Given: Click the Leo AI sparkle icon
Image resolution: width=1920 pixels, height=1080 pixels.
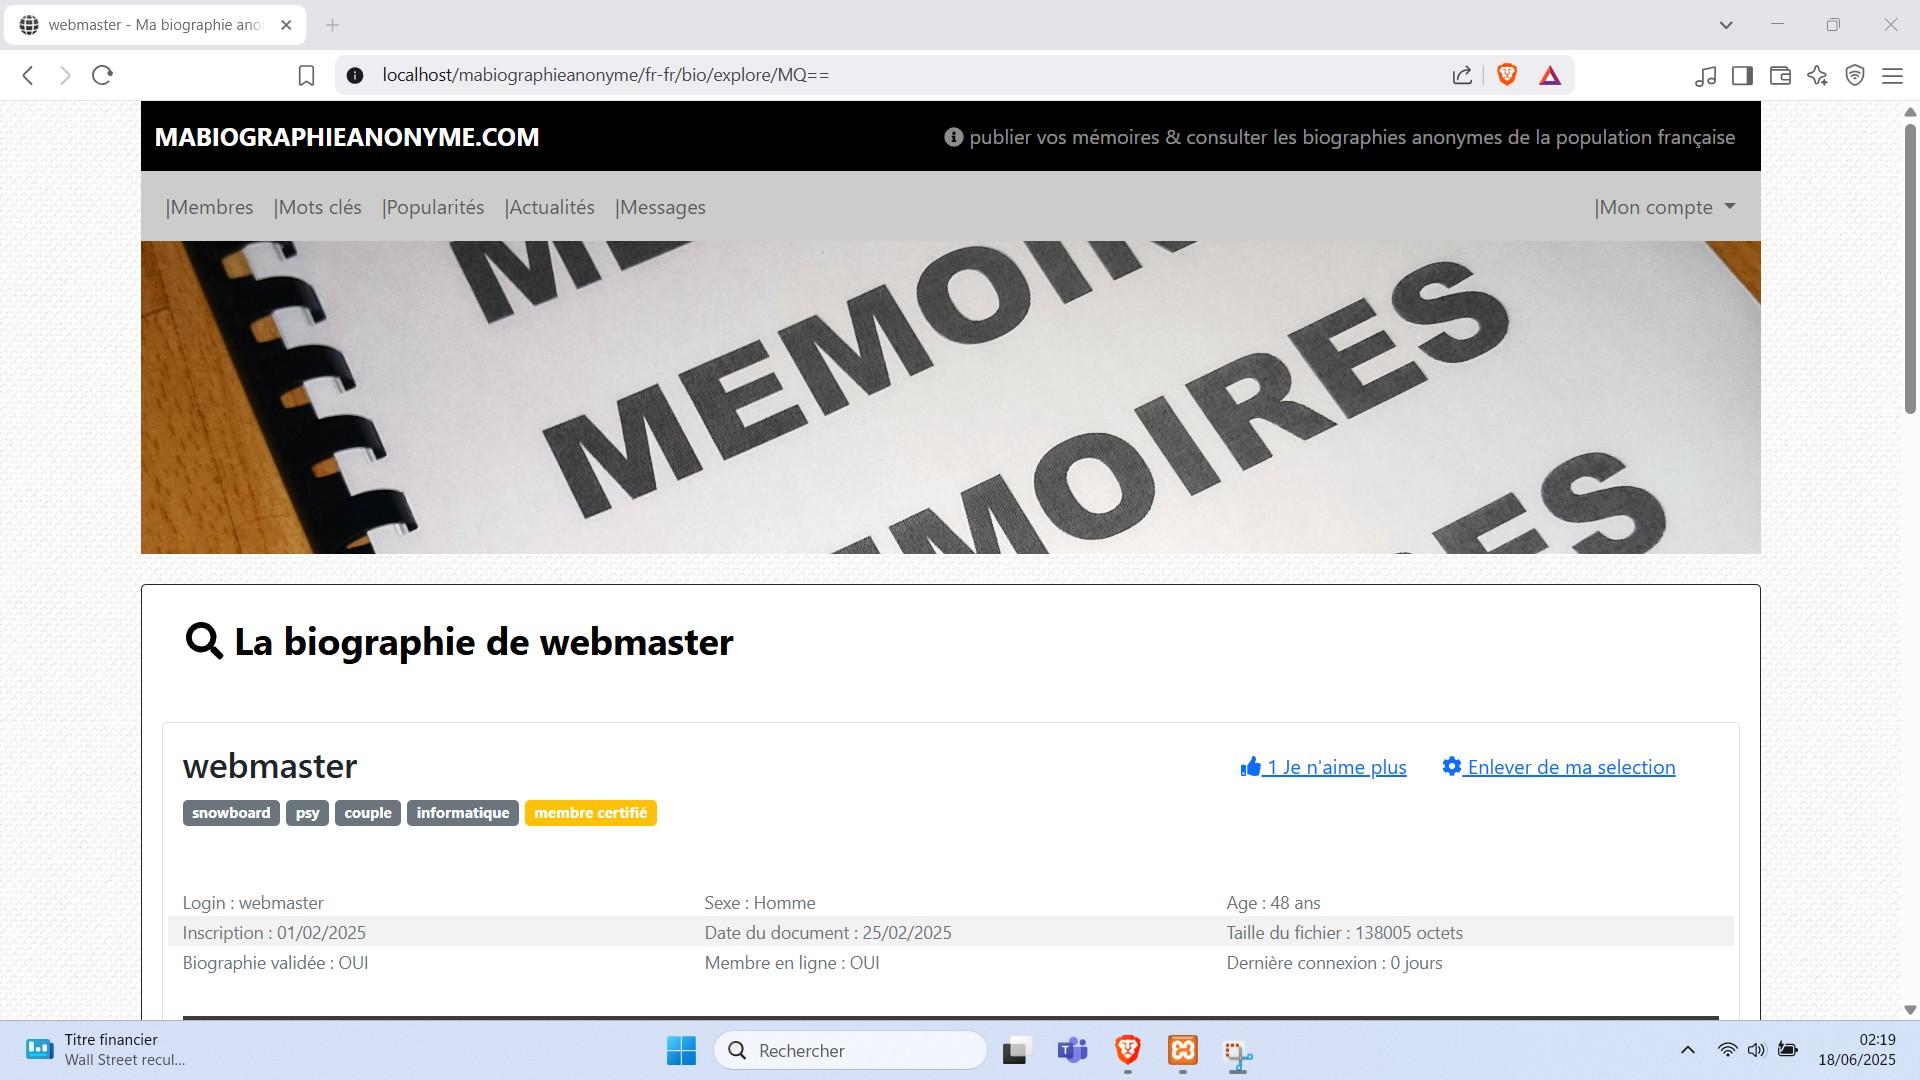Looking at the screenshot, I should click(x=1817, y=75).
